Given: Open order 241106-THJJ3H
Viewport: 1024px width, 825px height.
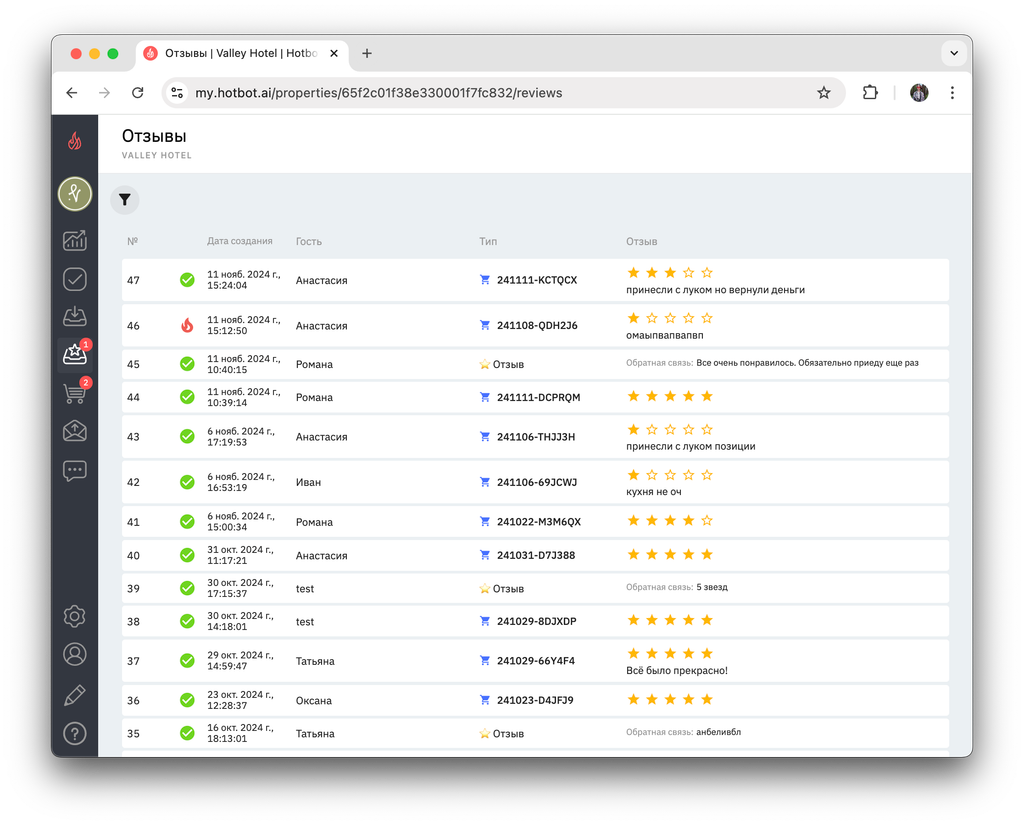Looking at the screenshot, I should (x=536, y=436).
